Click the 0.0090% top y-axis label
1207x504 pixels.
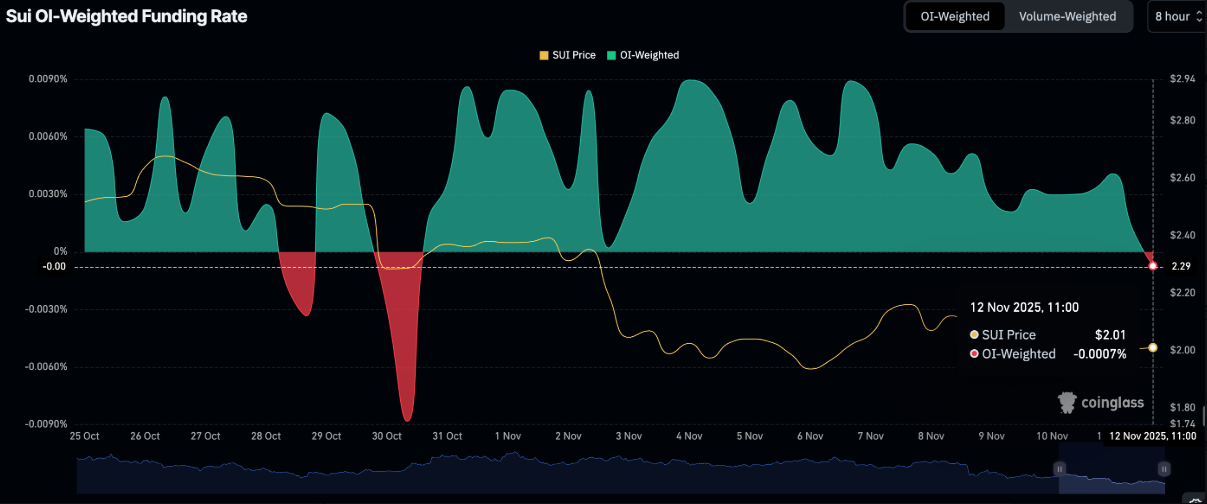46,79
